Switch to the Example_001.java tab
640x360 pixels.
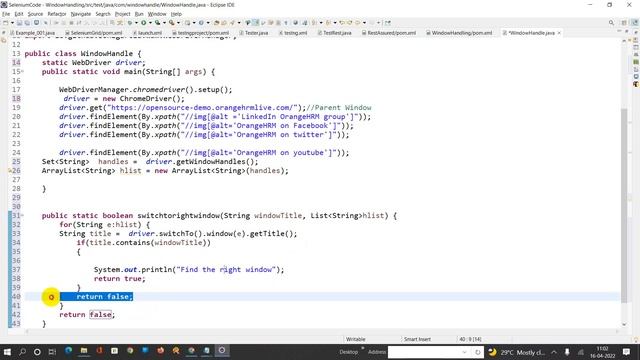[x=33, y=33]
